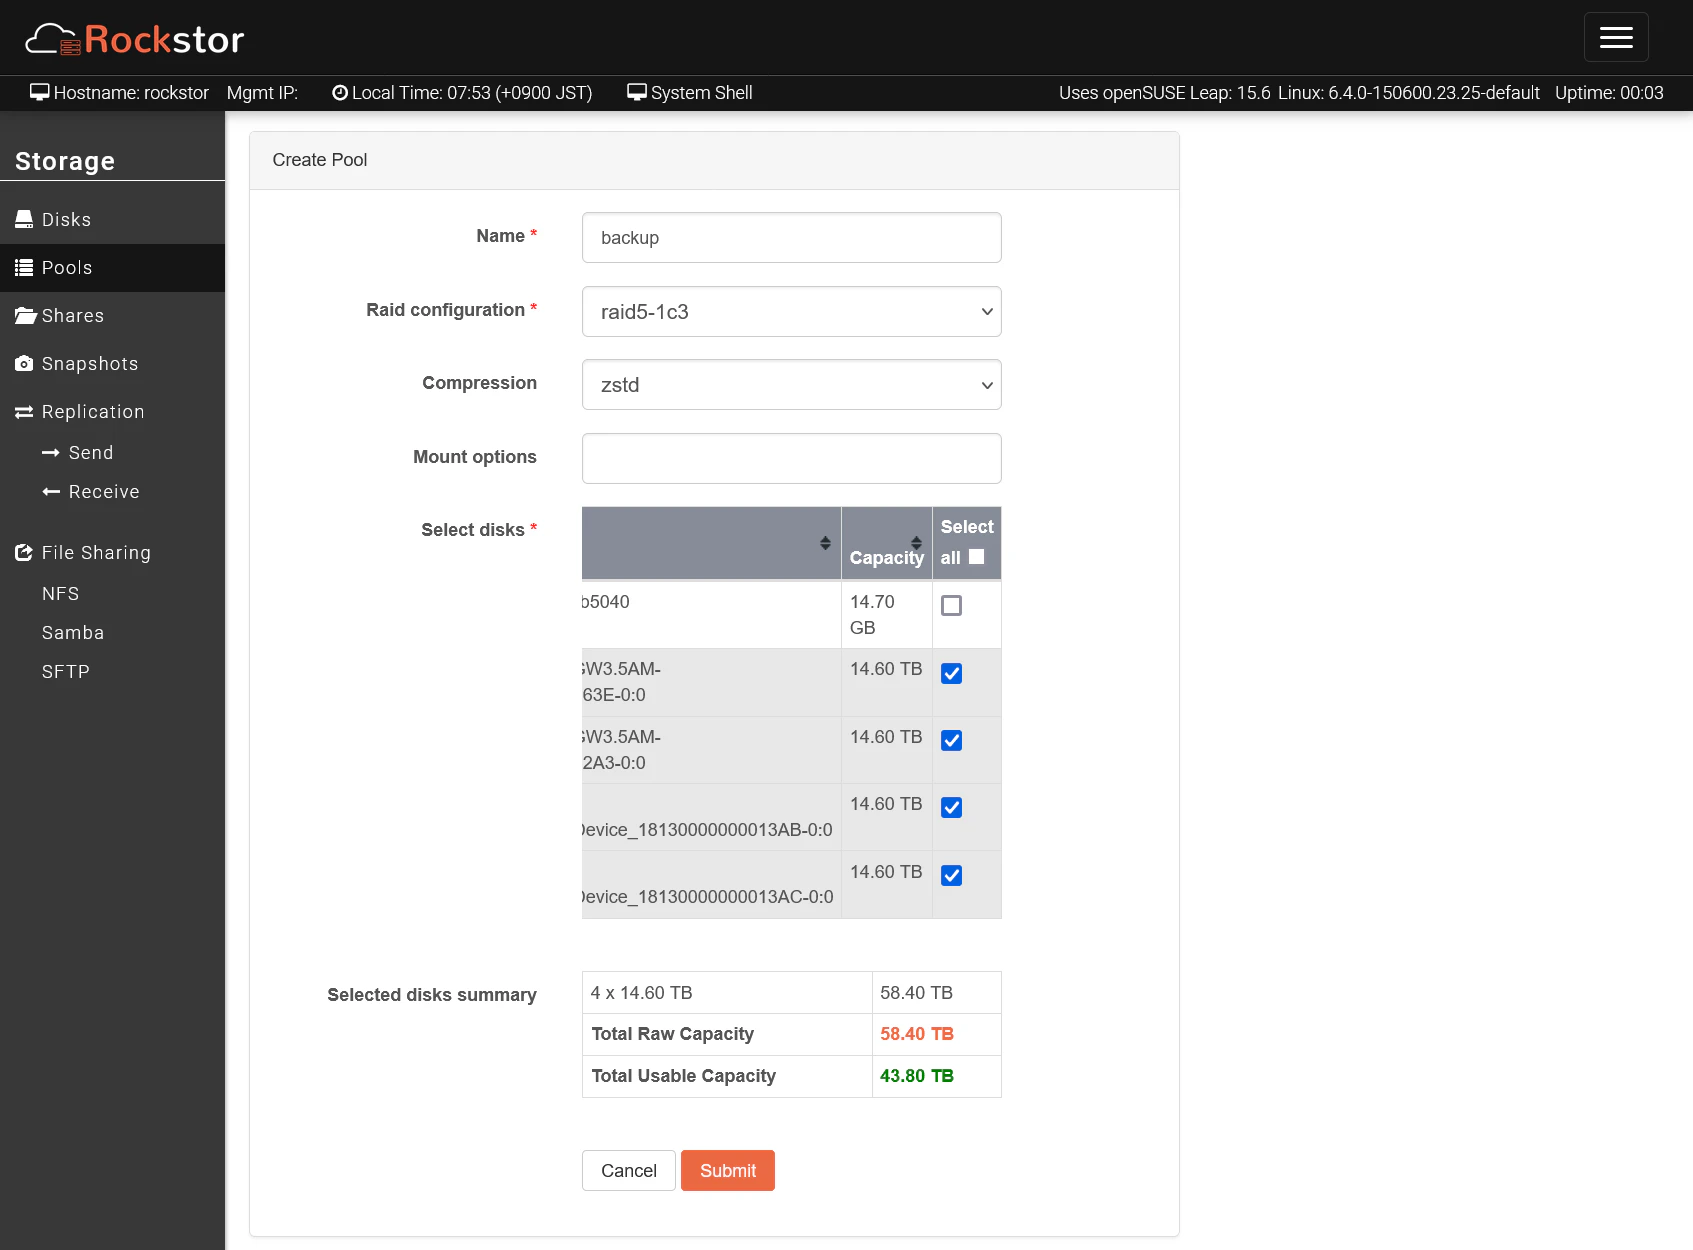Cancel the pool creation

coord(629,1171)
